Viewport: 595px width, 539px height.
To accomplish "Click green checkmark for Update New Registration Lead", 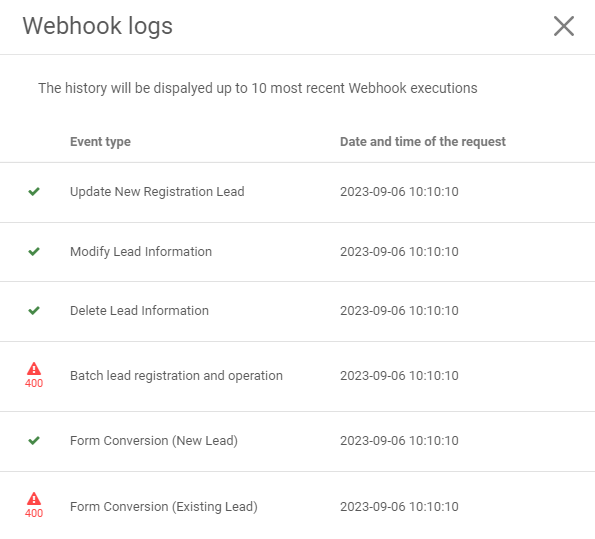I will pos(34,191).
